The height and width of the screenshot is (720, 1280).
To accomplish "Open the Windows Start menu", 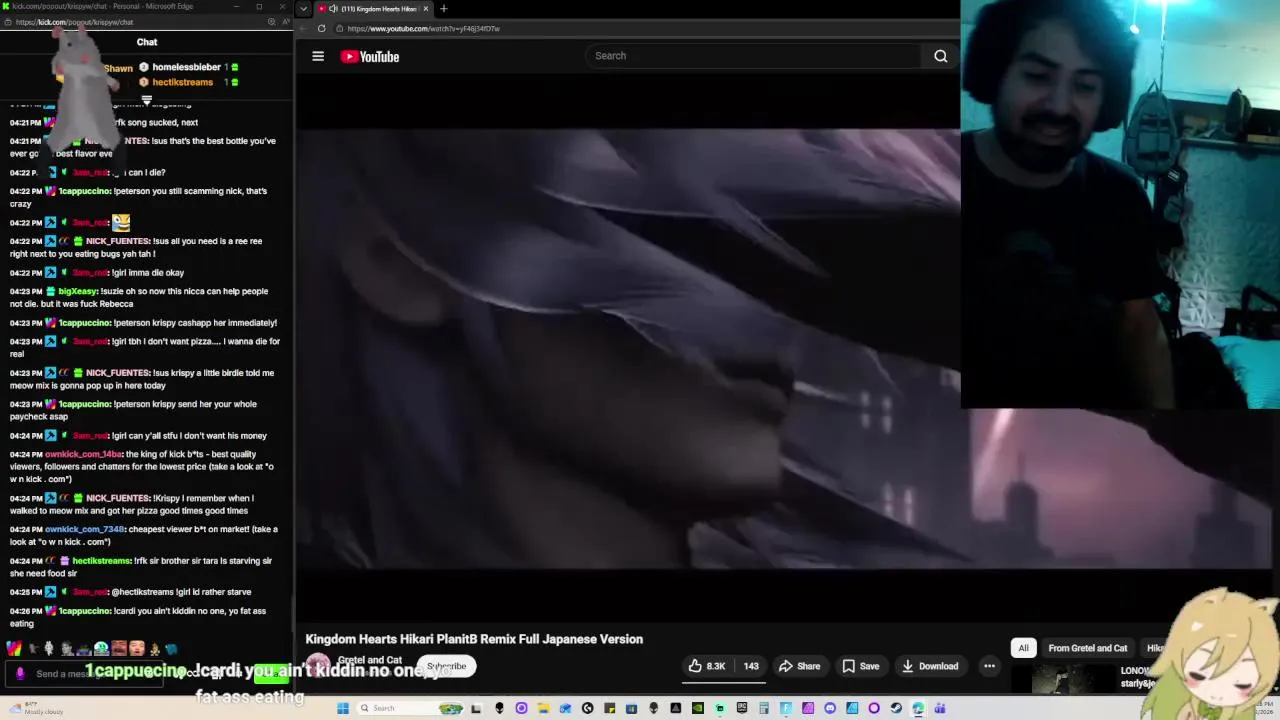I will point(343,708).
